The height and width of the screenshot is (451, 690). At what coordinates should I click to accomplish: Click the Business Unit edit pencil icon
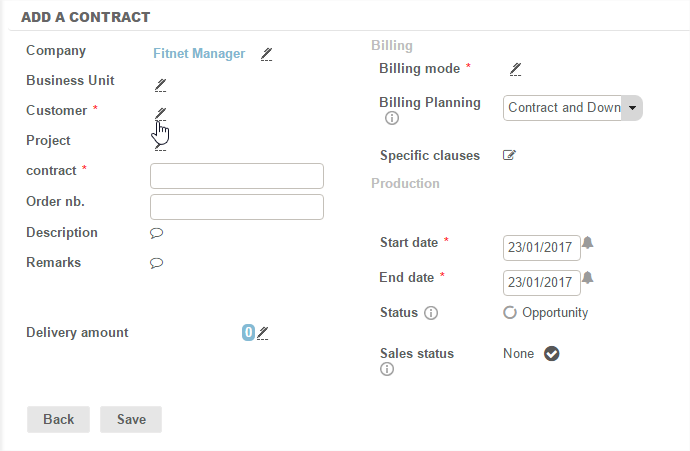coord(160,84)
